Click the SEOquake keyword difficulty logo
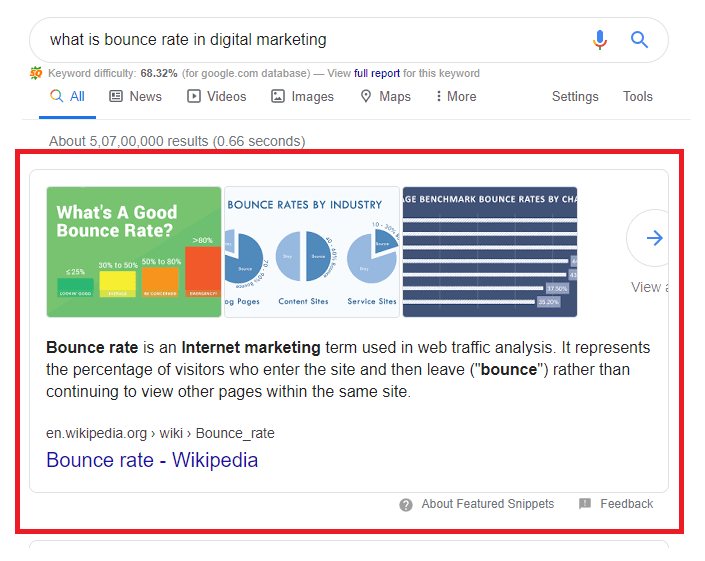Viewport: 705px width, 561px height. tap(36, 73)
